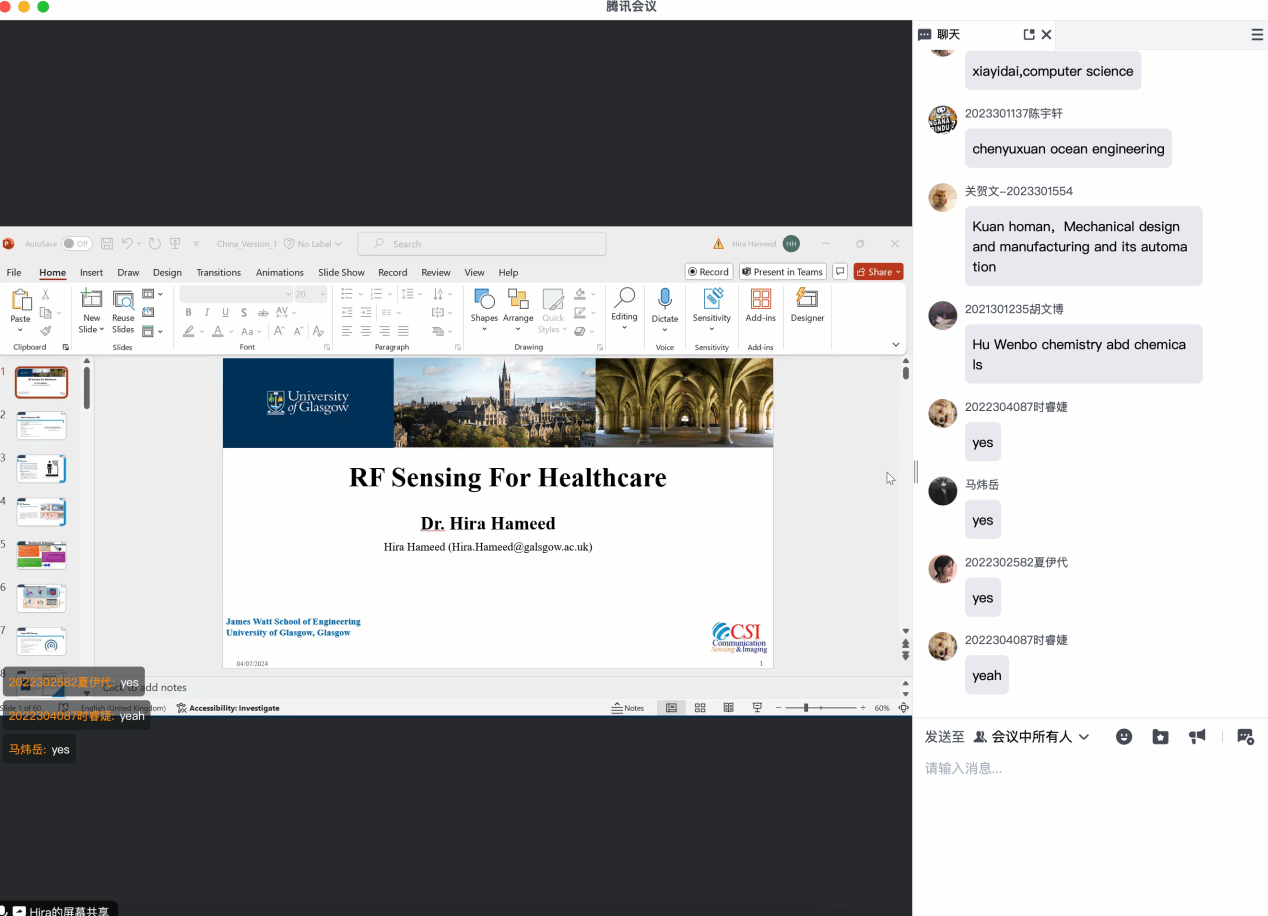Pop out the chat panel window
Image resolution: width=1268 pixels, height=916 pixels.
pyautogui.click(x=1029, y=34)
